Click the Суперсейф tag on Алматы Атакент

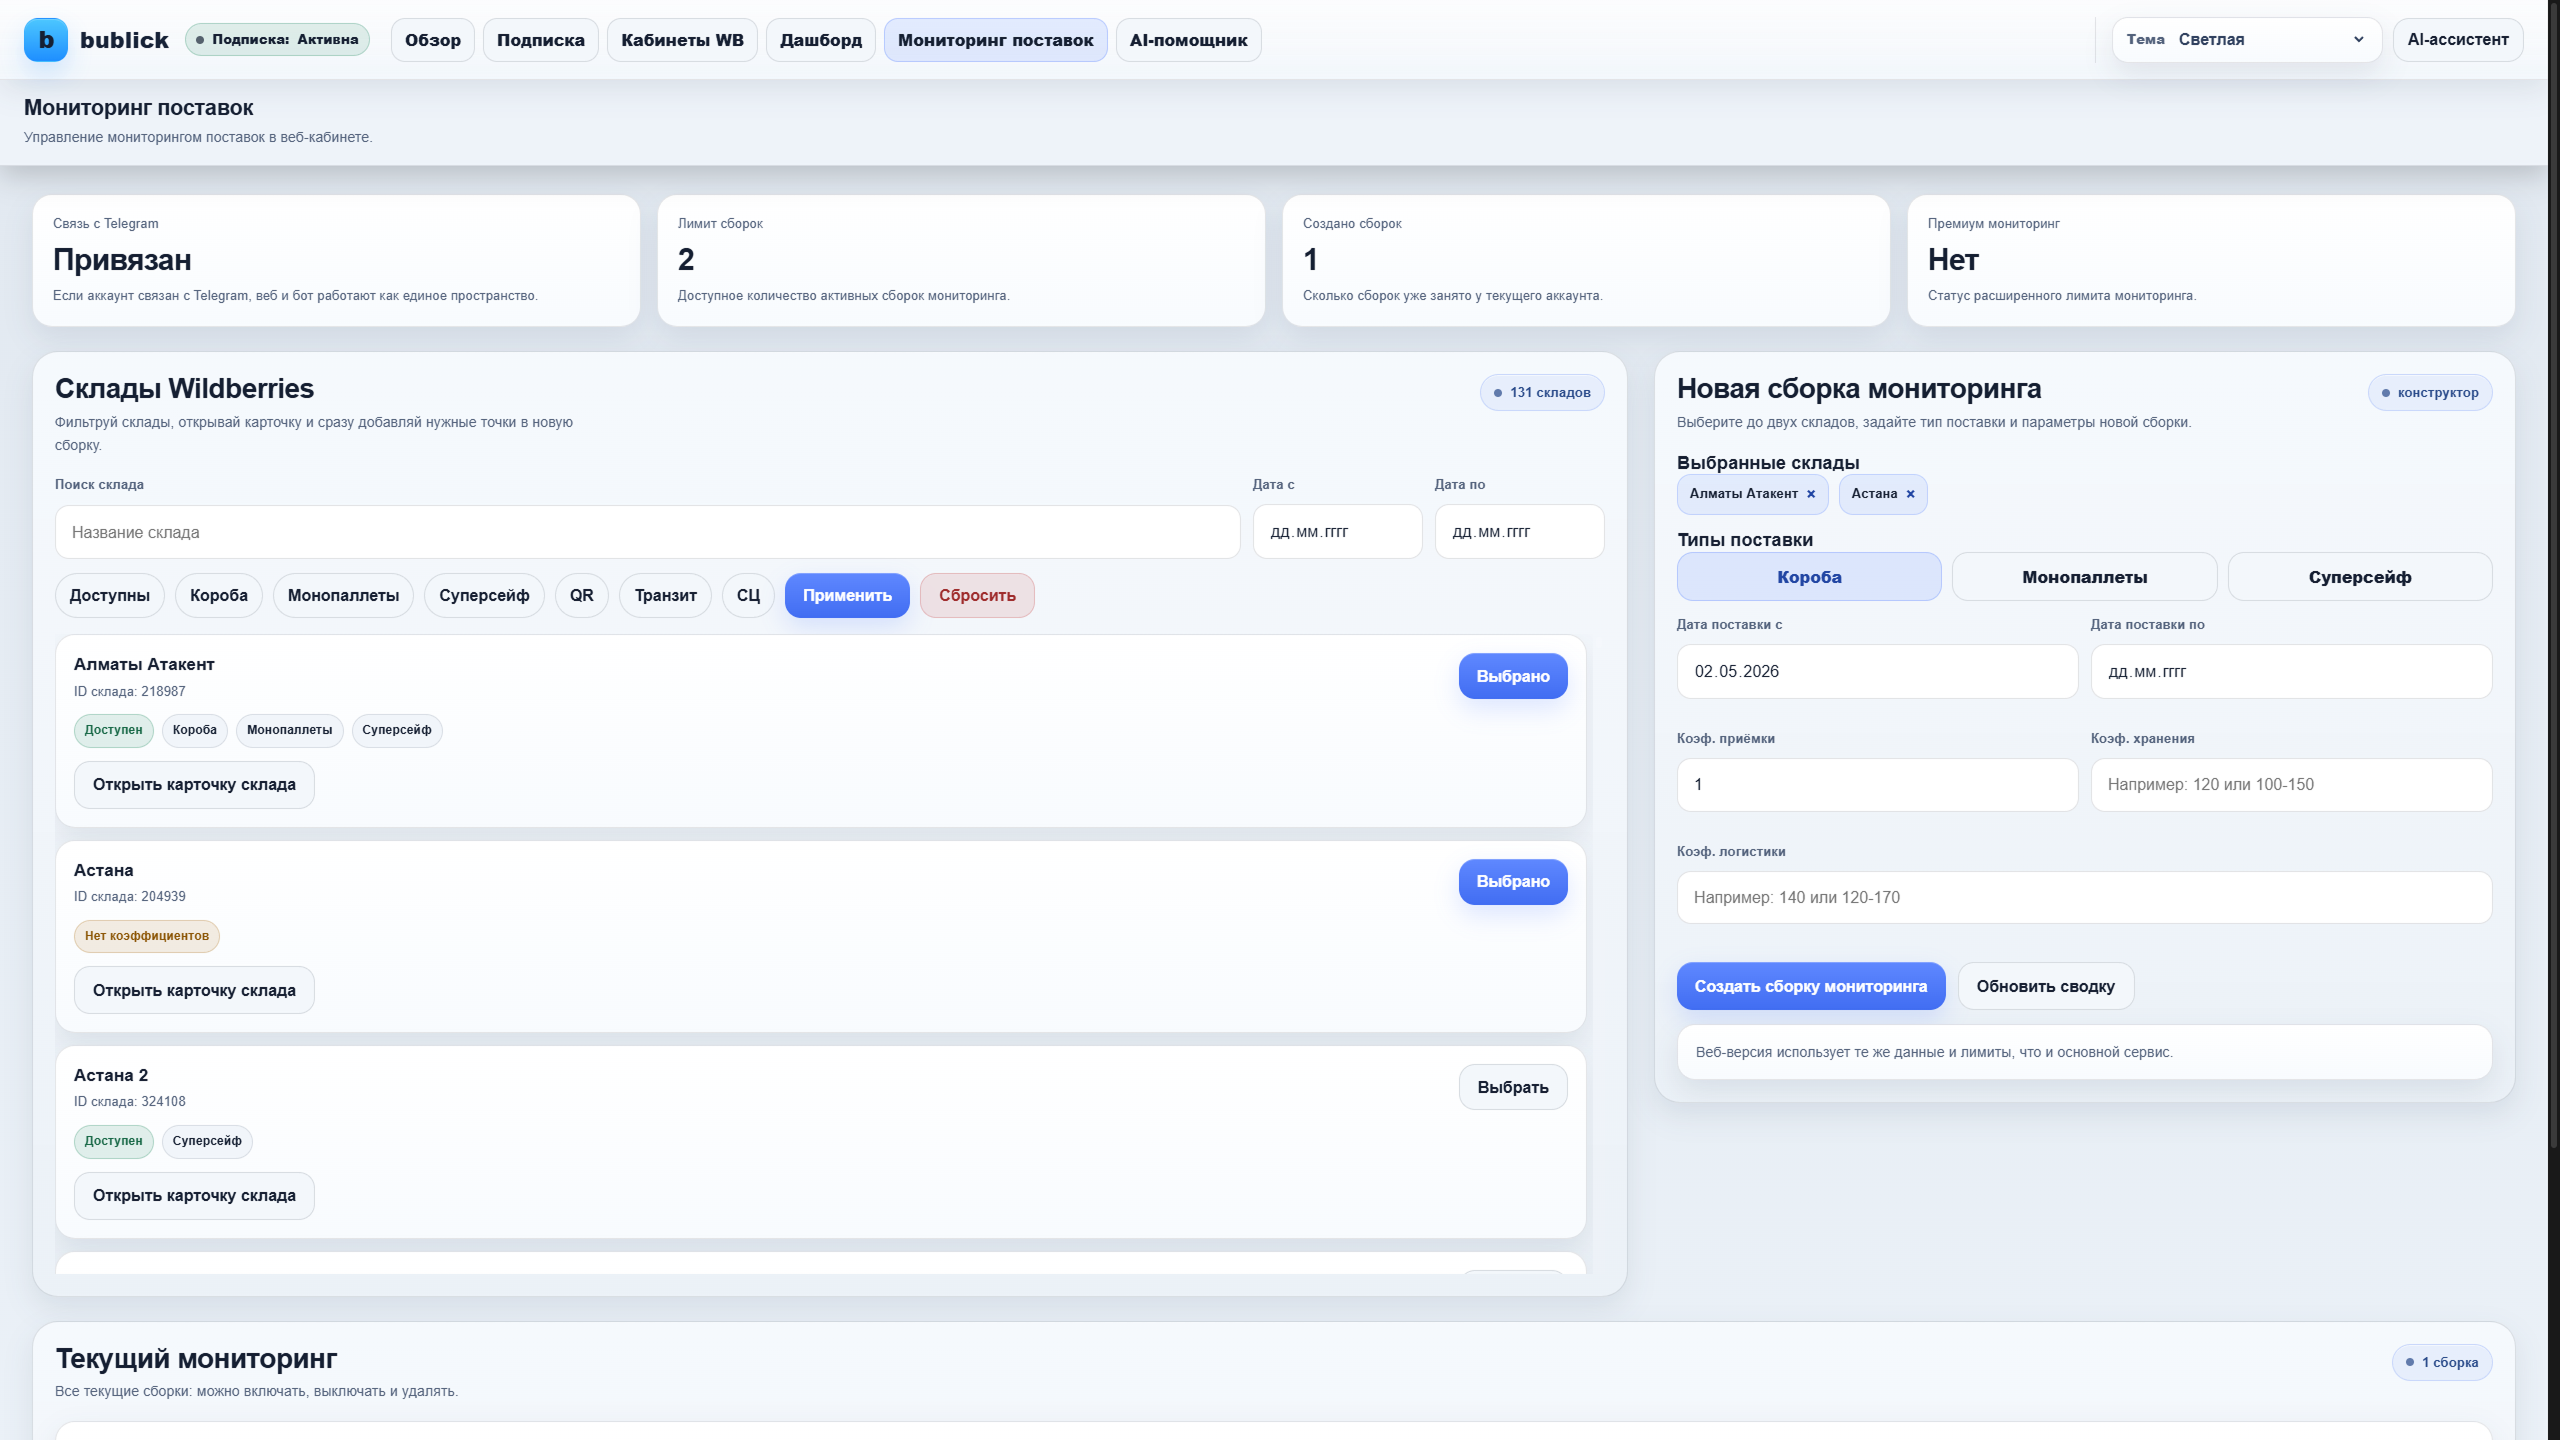click(x=397, y=730)
